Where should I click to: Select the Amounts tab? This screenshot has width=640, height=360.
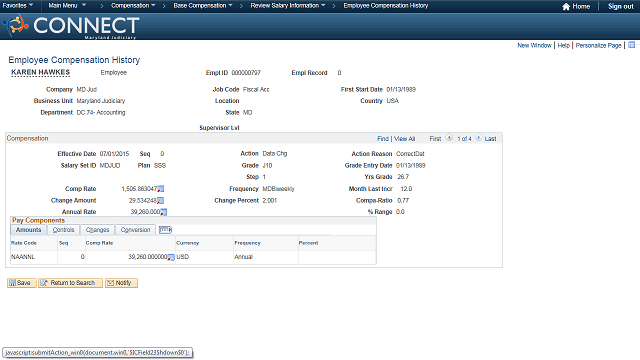pos(29,230)
